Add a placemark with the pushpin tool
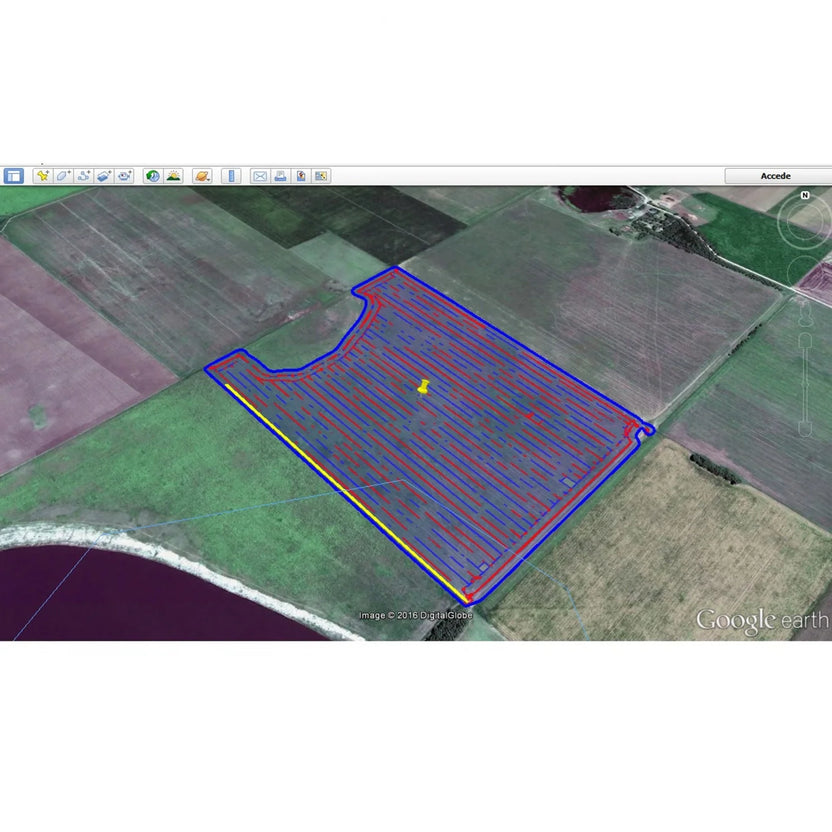This screenshot has width=832, height=832. coord(42,176)
